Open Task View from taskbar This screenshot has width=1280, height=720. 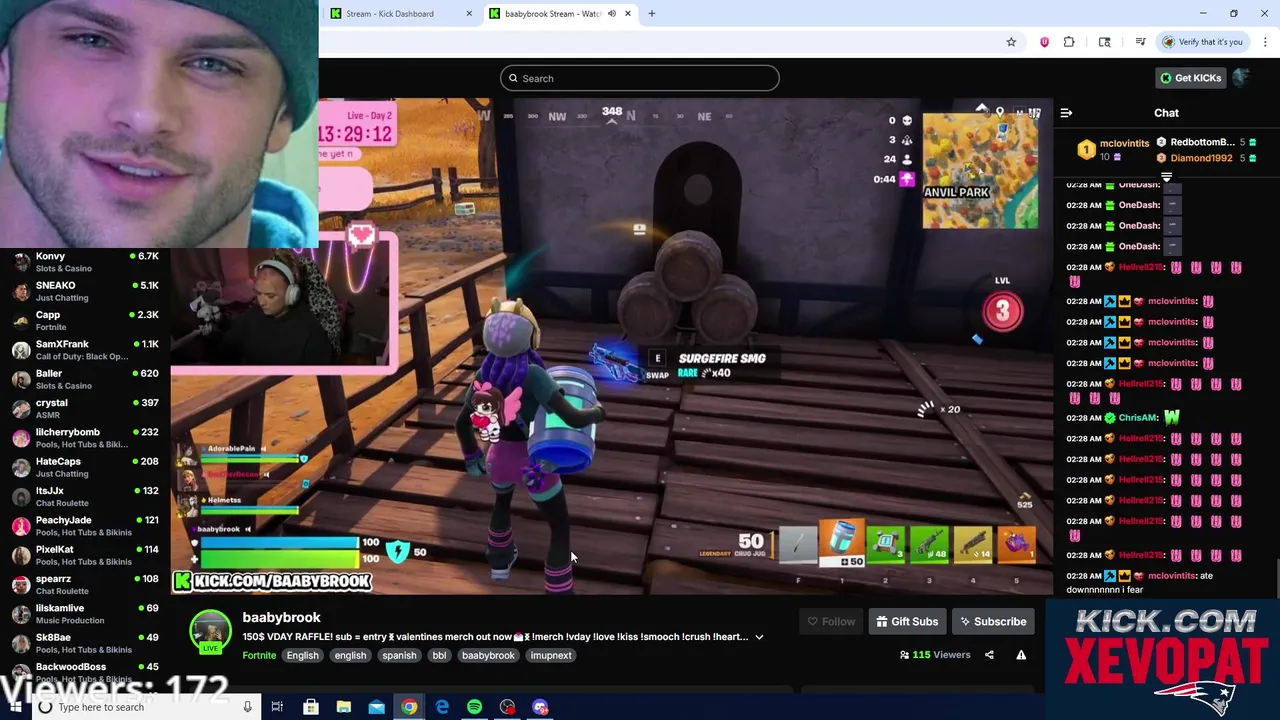tap(277, 707)
